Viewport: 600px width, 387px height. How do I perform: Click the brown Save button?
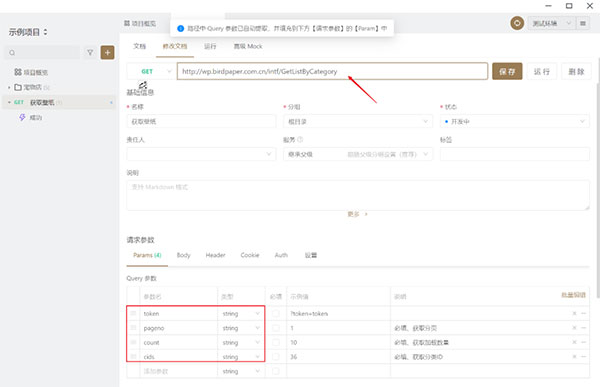click(x=507, y=72)
